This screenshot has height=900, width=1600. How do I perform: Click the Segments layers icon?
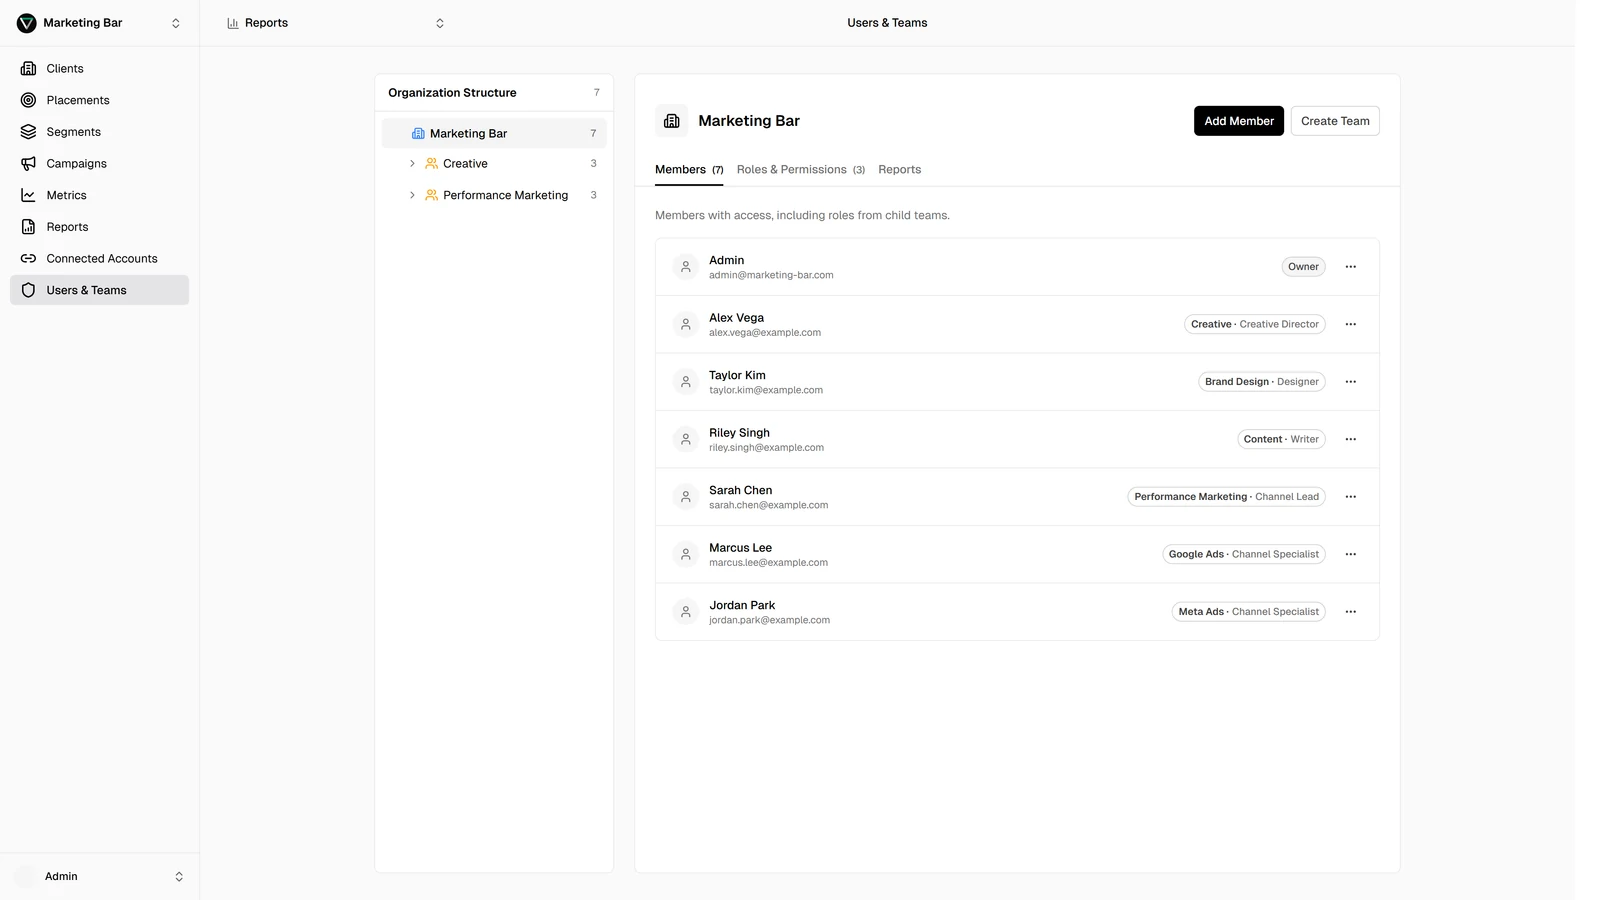pos(28,132)
